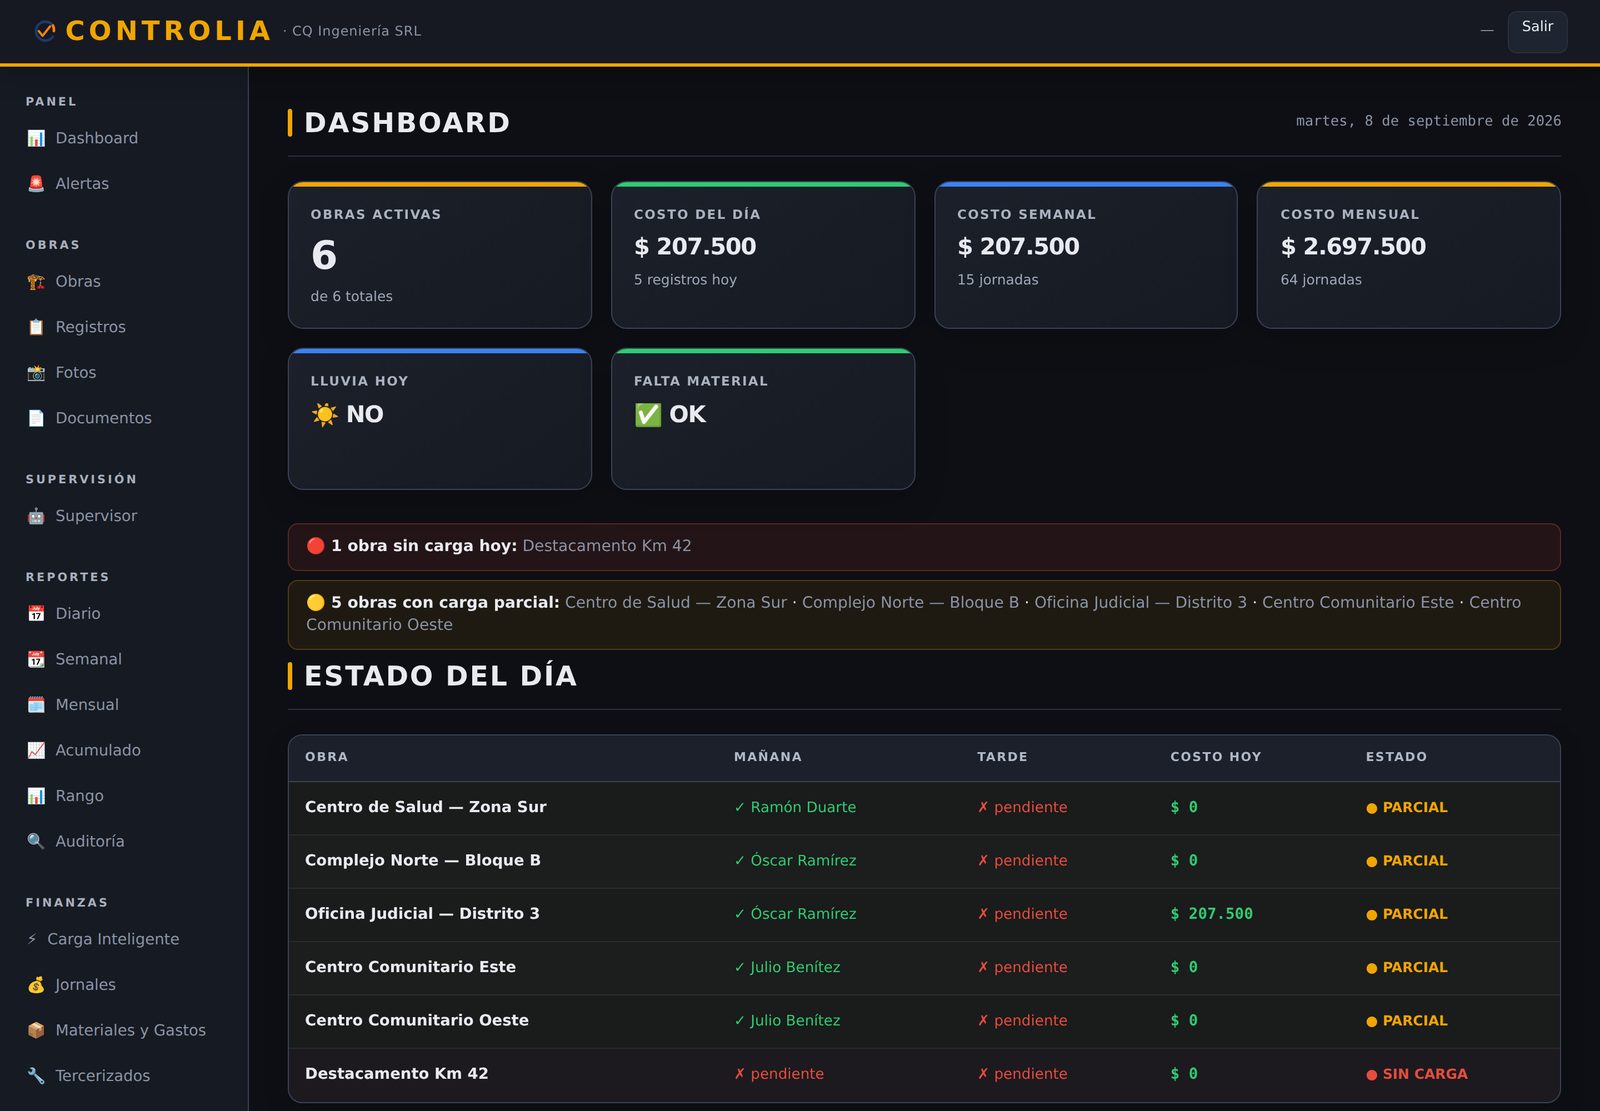The width and height of the screenshot is (1600, 1111).
Task: Select the Lluvia Hoy NO status card
Action: 440,419
